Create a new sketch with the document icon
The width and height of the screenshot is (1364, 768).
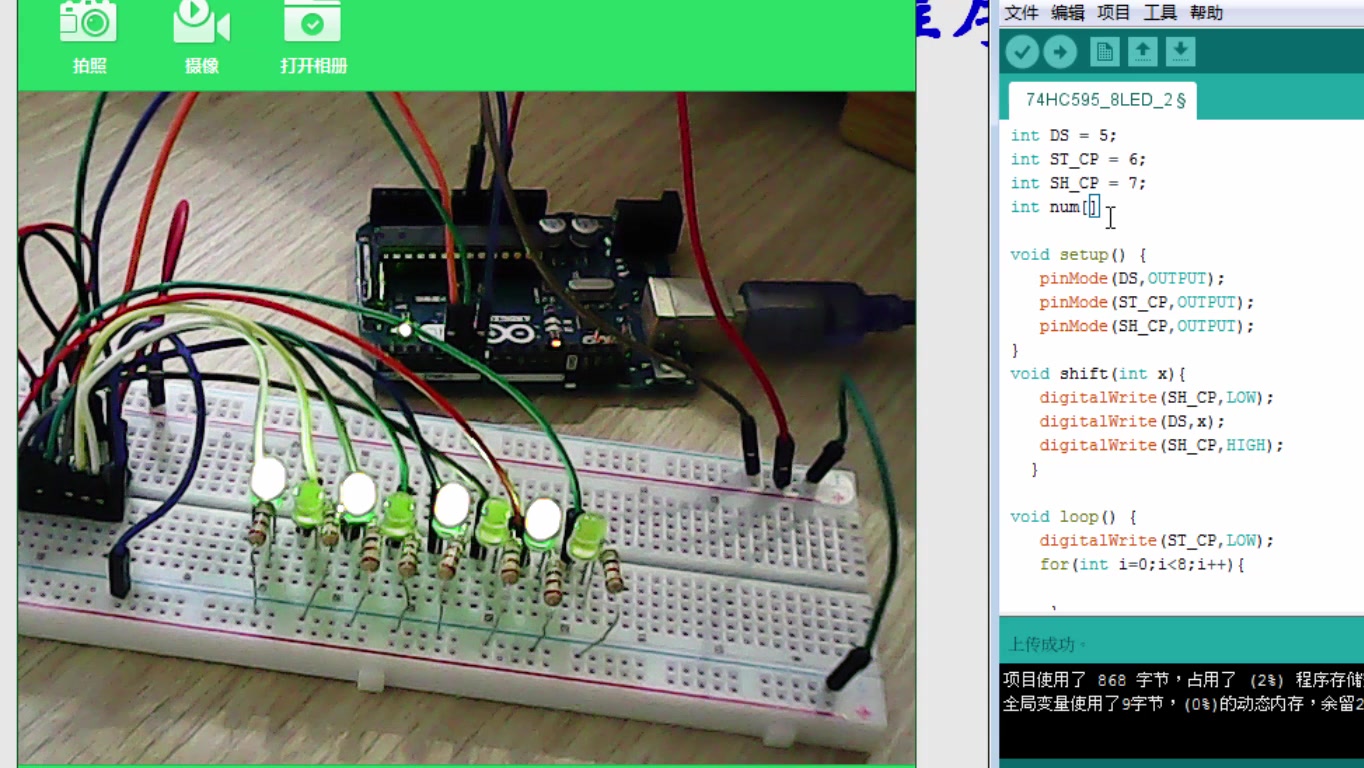point(1104,51)
